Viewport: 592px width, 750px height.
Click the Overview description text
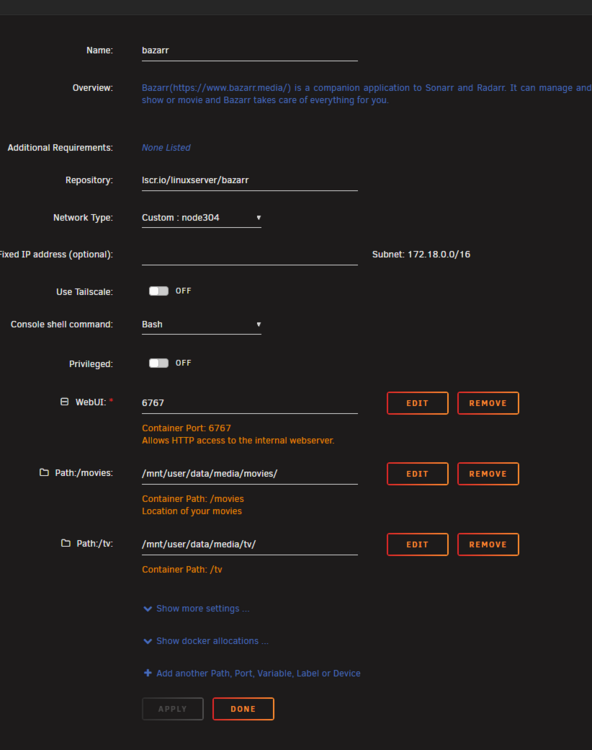[x=366, y=94]
